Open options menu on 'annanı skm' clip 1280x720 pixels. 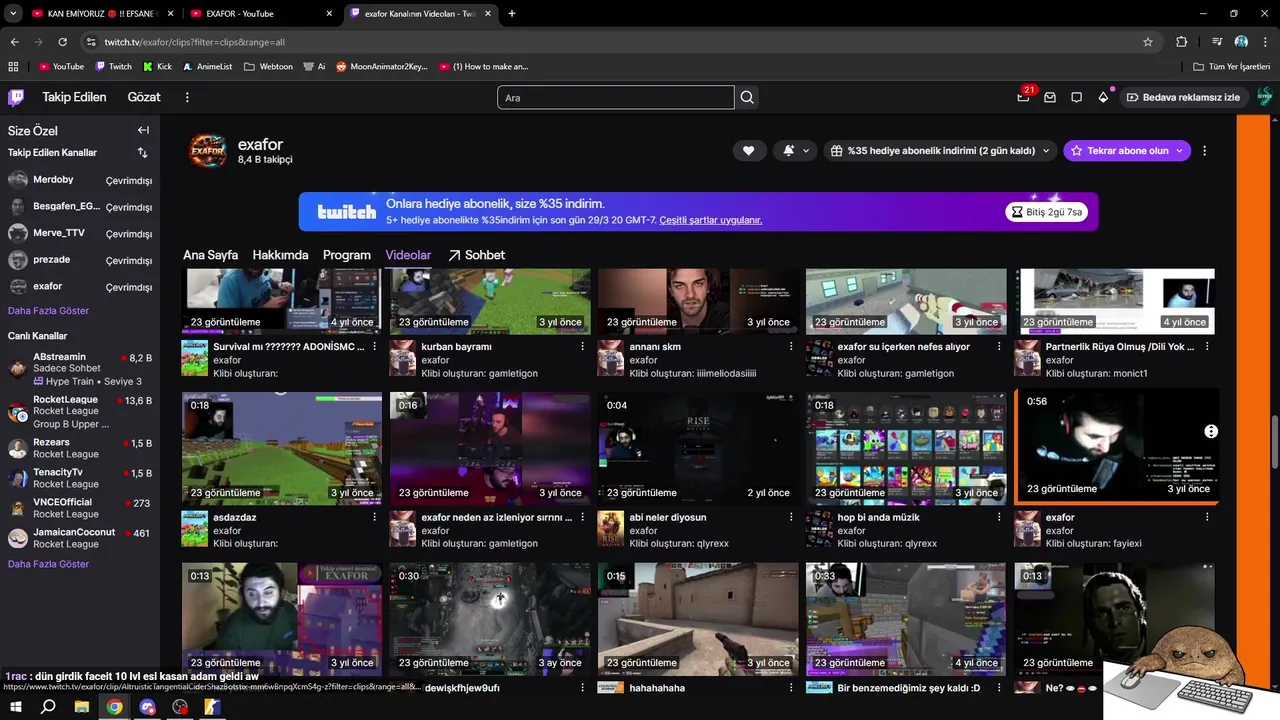coord(791,347)
